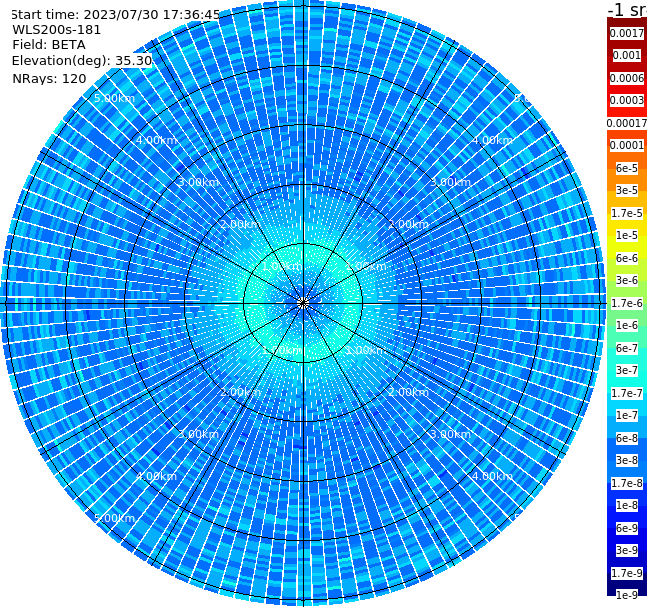The height and width of the screenshot is (607, 647).
Task: Click the Field: BETA label
Action: pos(49,45)
